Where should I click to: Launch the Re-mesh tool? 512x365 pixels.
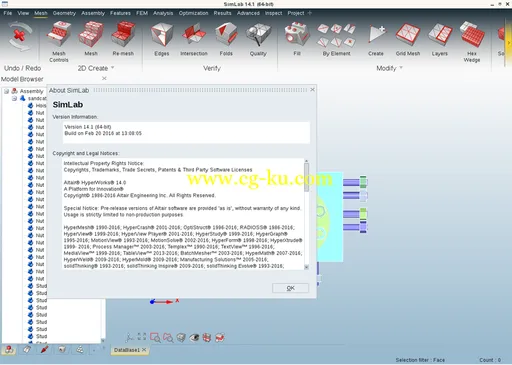pyautogui.click(x=123, y=38)
